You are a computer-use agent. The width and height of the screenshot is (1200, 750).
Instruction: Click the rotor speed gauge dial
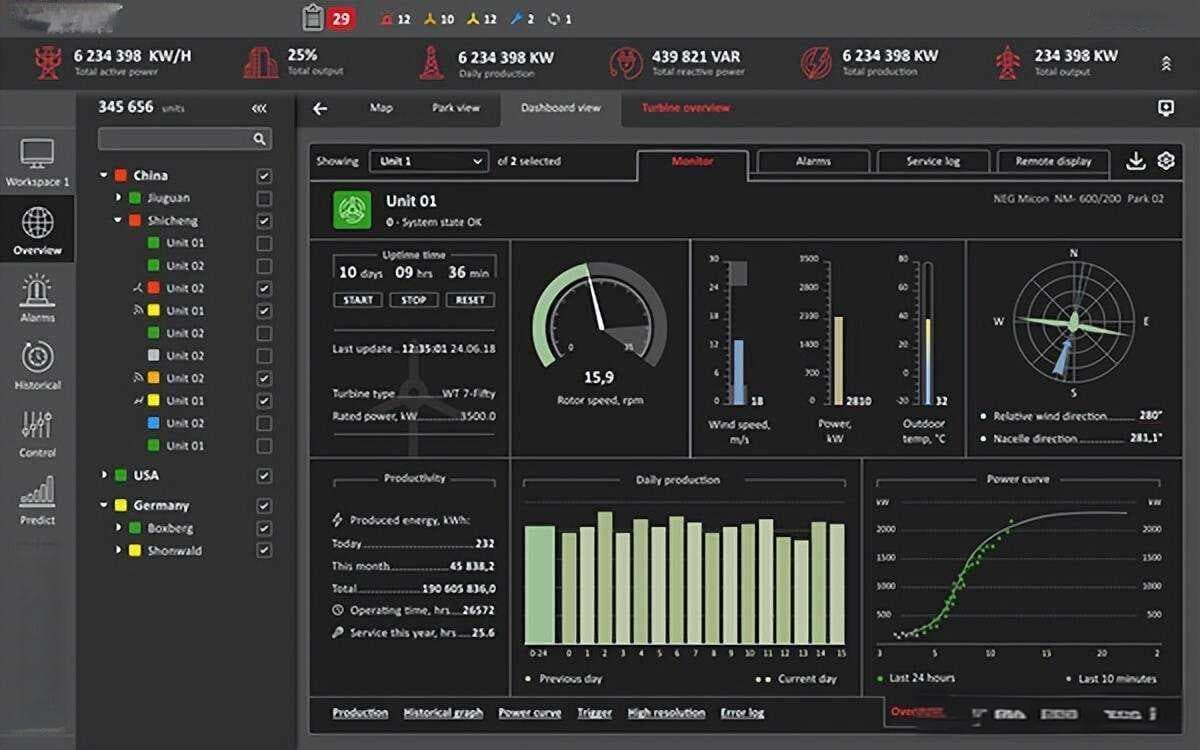point(599,315)
